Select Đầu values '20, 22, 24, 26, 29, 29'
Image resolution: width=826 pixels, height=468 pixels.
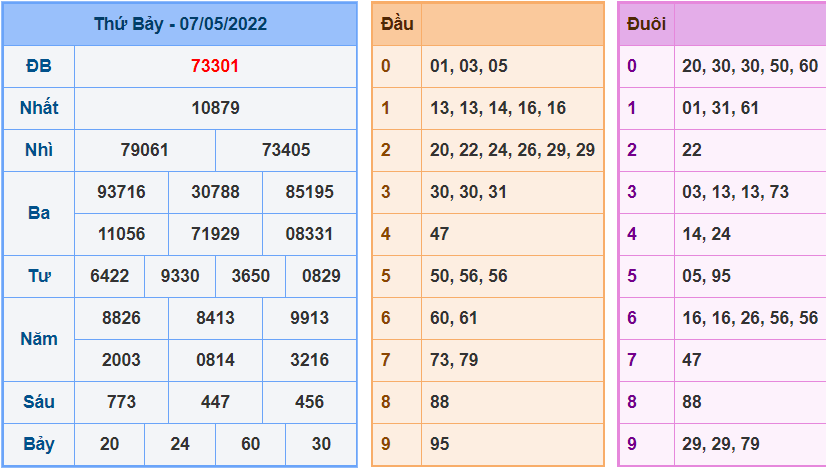[x=513, y=150]
